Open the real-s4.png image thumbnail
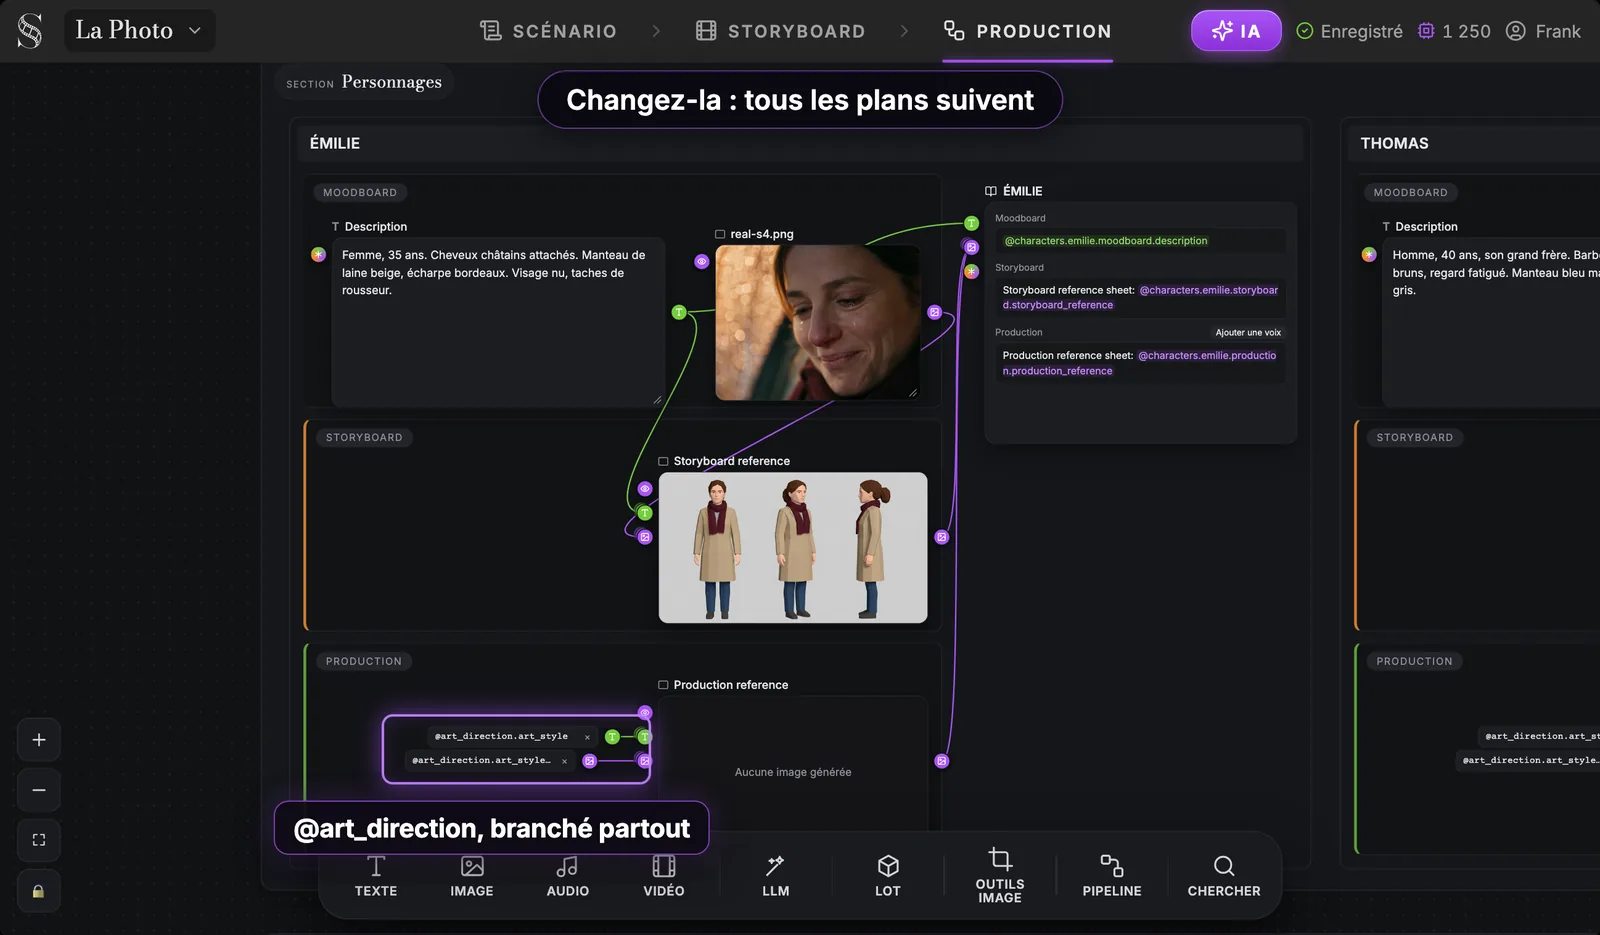Image resolution: width=1600 pixels, height=935 pixels. (818, 322)
